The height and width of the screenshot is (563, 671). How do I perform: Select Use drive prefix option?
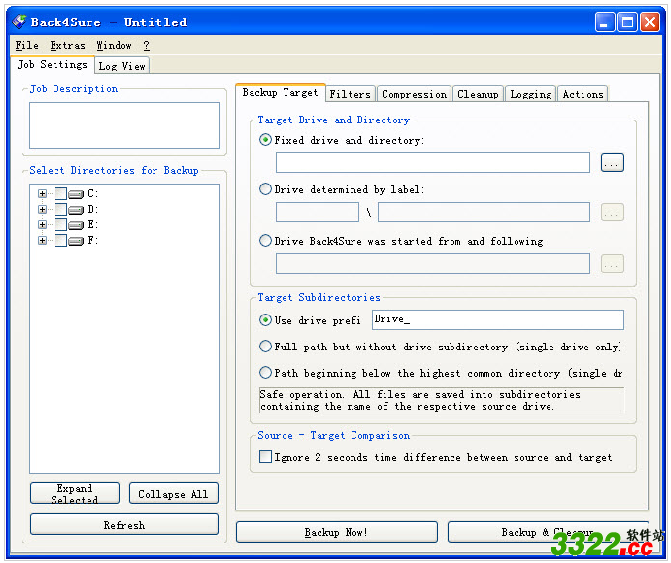(265, 320)
